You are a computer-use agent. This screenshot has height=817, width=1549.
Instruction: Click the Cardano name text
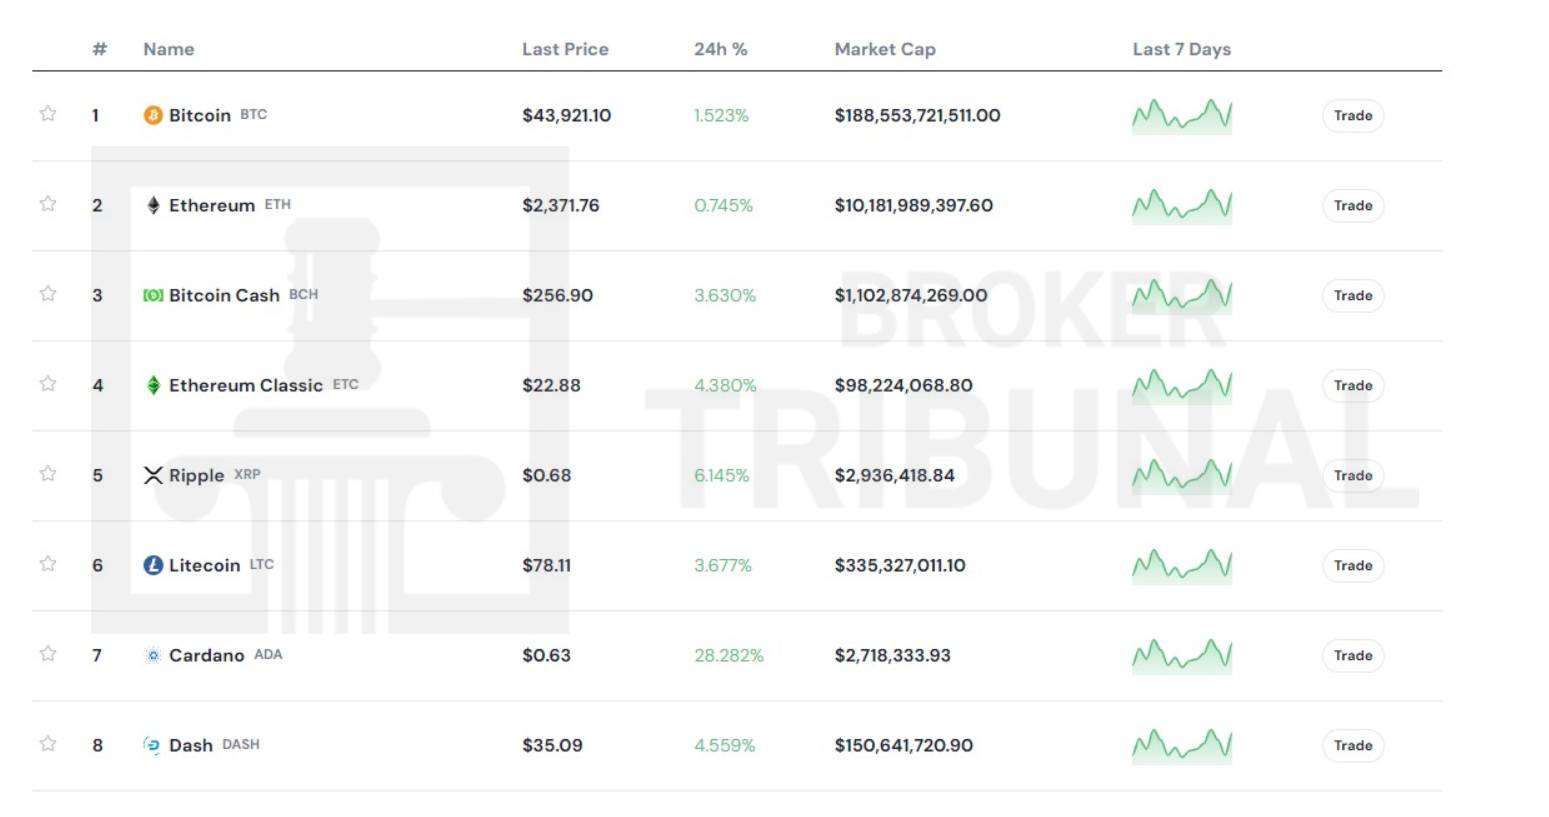207,655
